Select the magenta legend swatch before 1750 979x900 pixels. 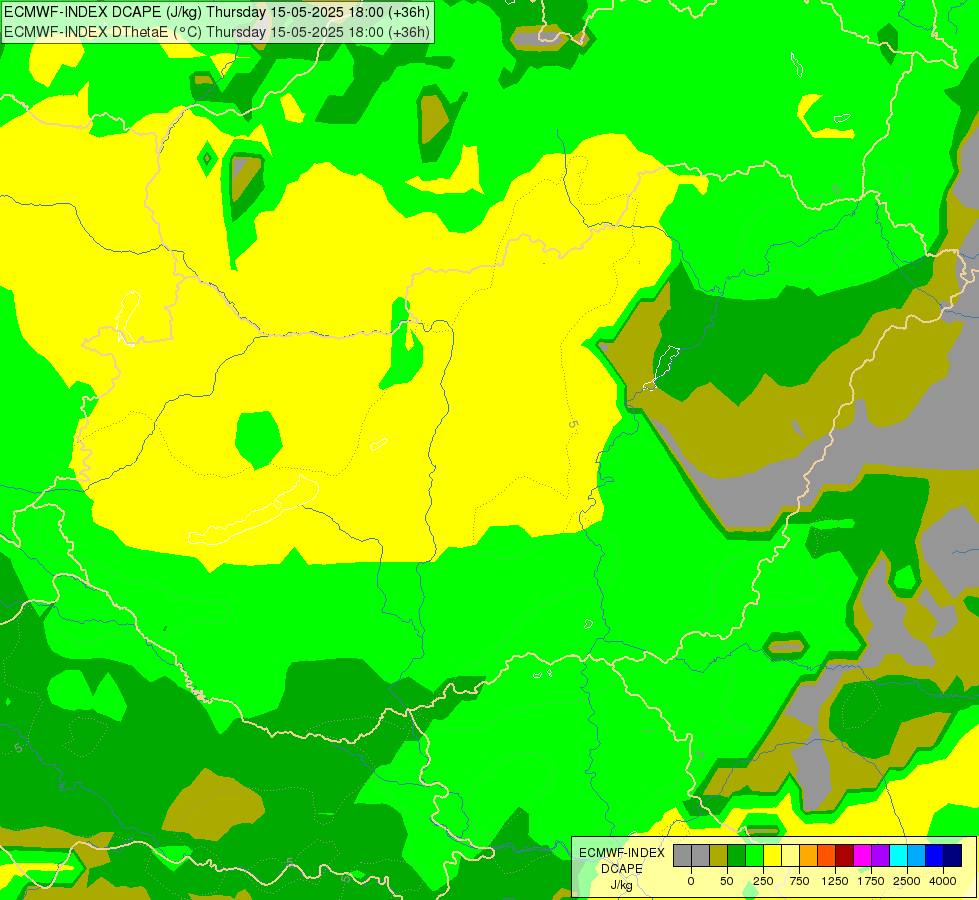tap(862, 855)
